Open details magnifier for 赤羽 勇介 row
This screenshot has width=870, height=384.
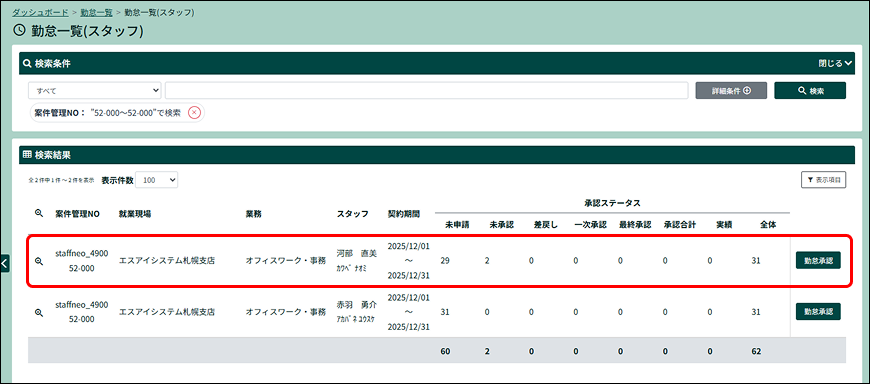[39, 312]
